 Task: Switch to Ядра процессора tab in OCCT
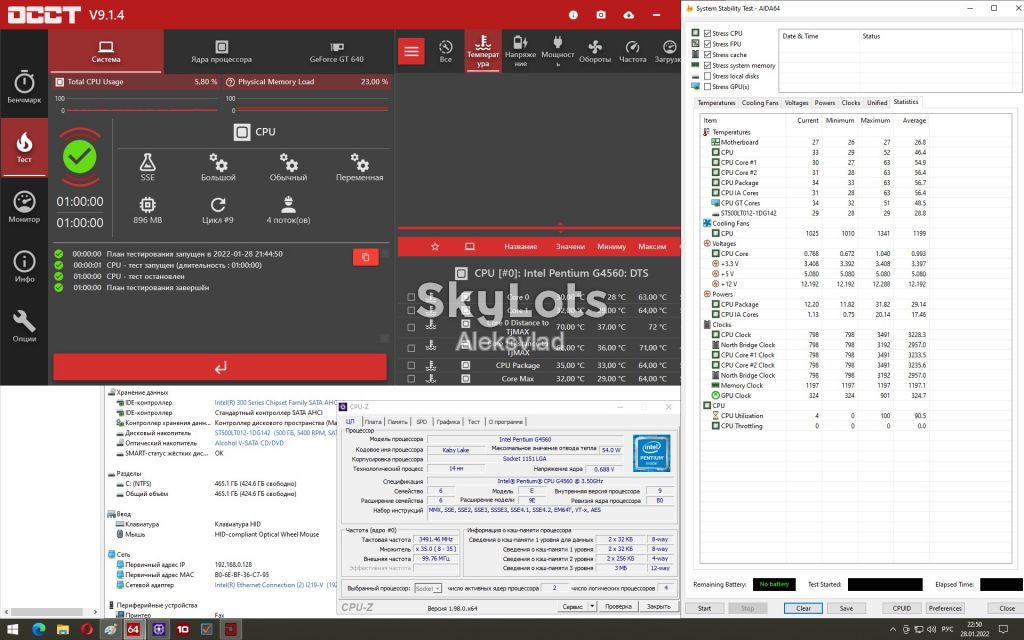coord(221,52)
